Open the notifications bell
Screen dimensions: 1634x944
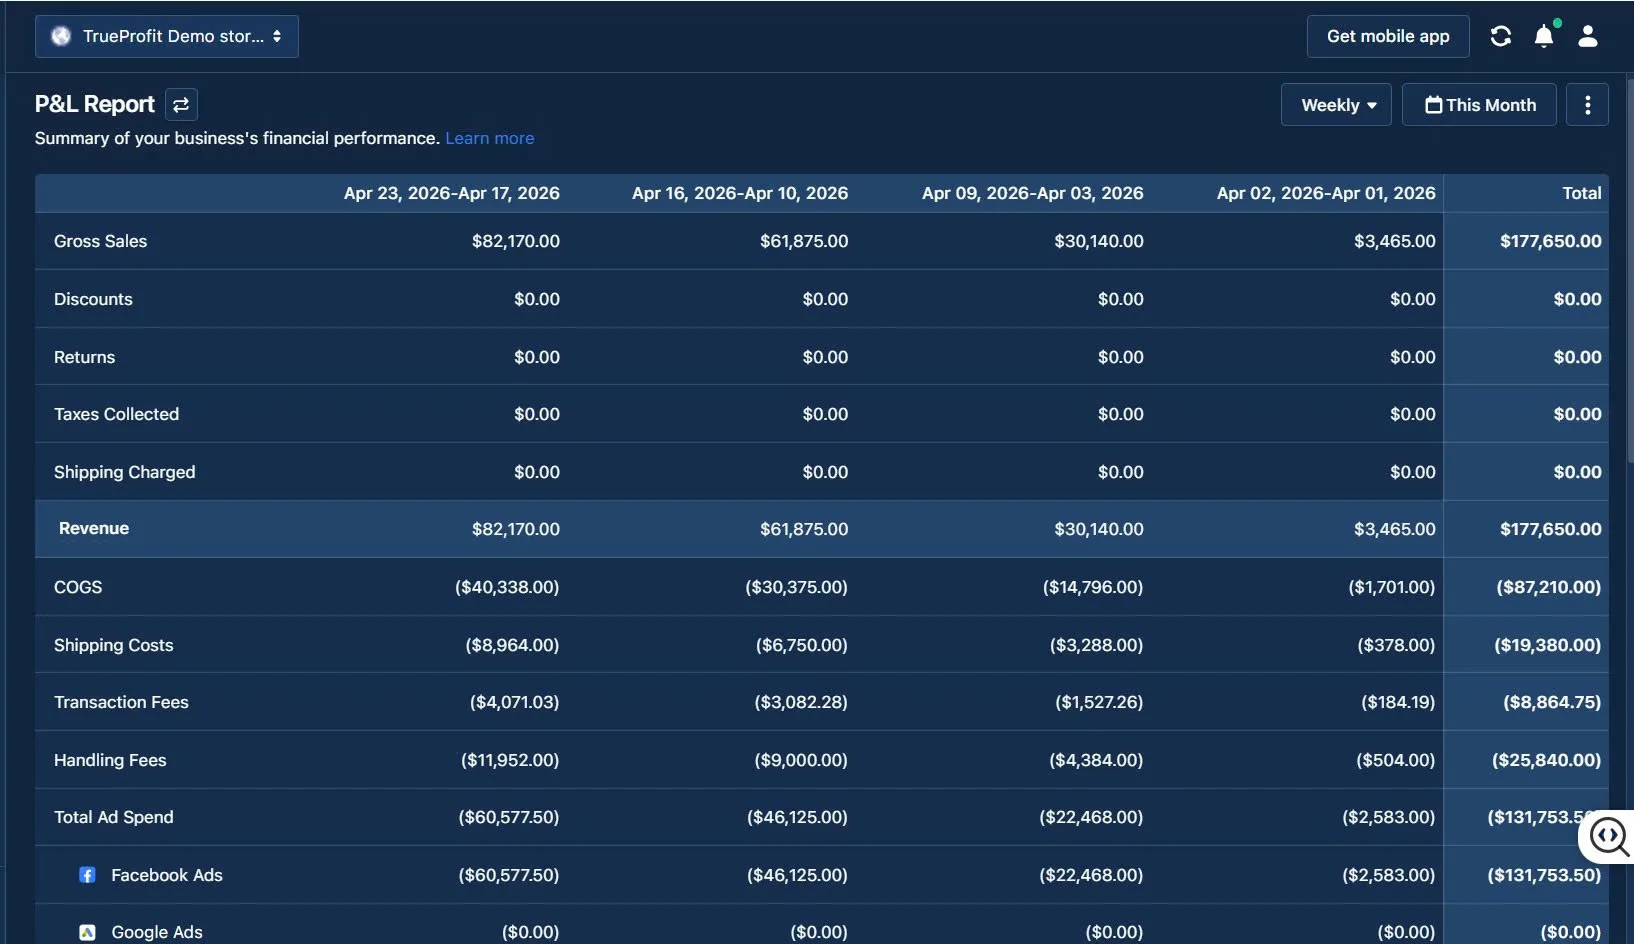click(1543, 35)
